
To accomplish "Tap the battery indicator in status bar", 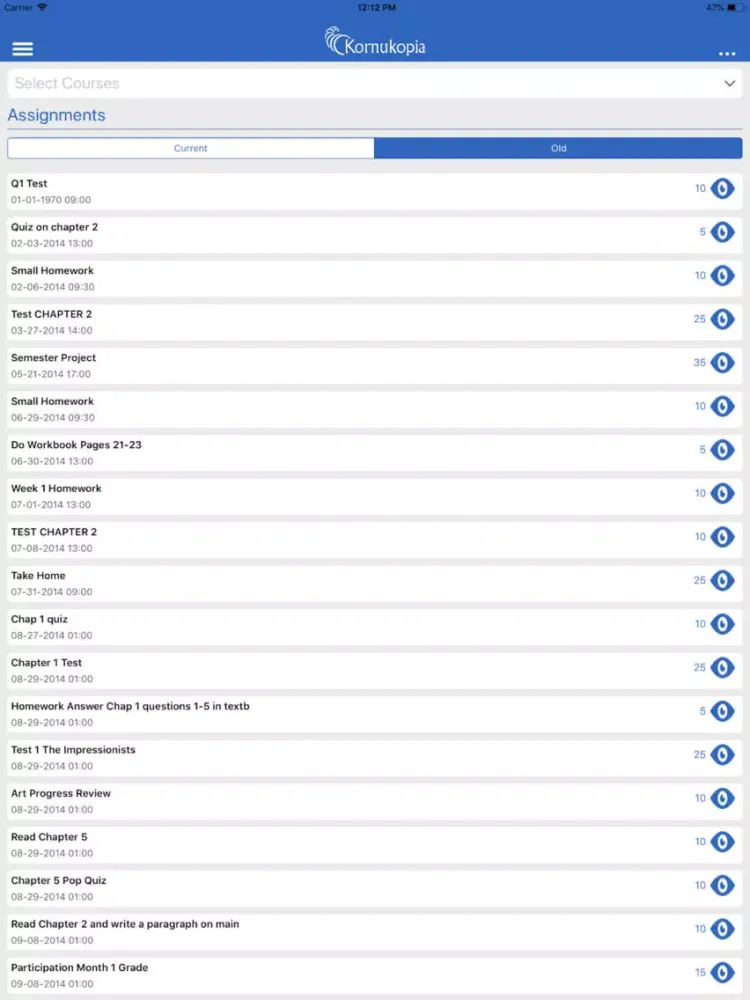I will (x=733, y=7).
